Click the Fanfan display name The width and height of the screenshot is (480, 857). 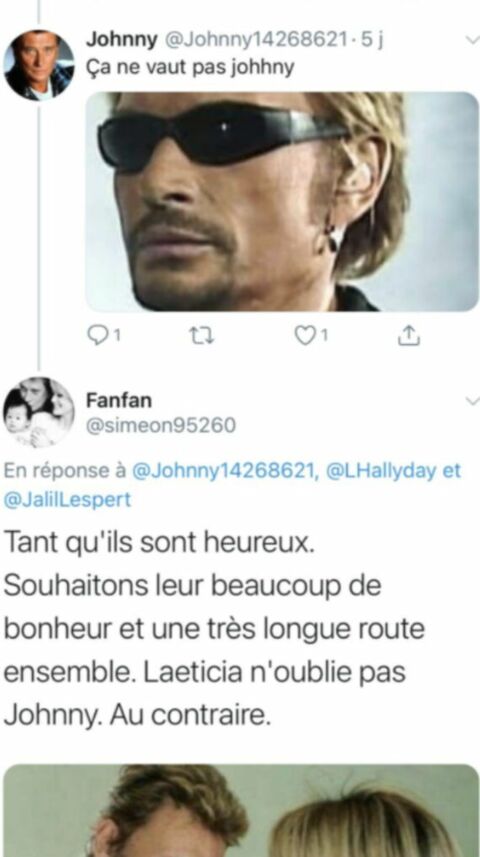pyautogui.click(x=119, y=401)
